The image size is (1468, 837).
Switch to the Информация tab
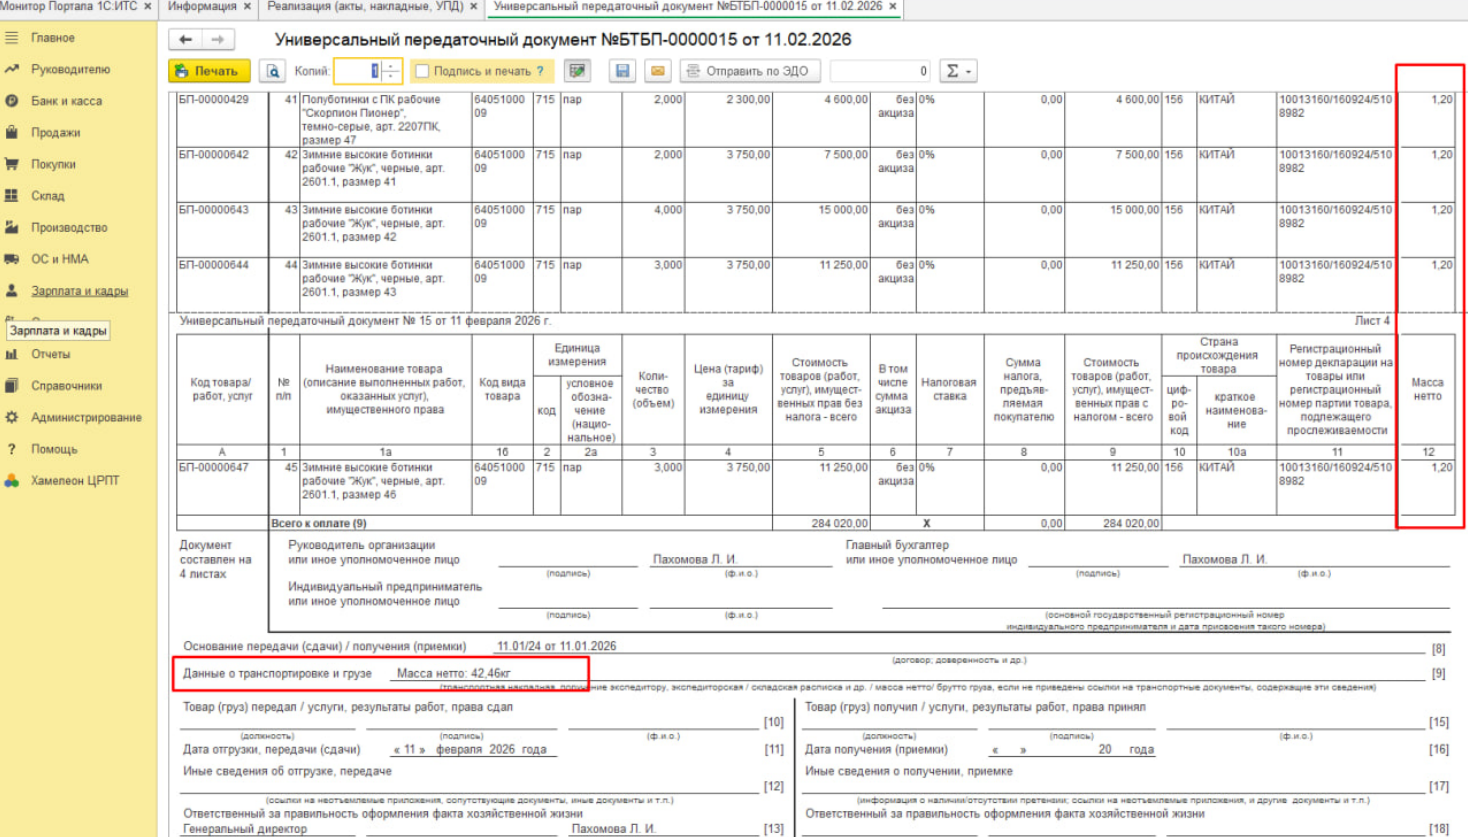click(202, 7)
